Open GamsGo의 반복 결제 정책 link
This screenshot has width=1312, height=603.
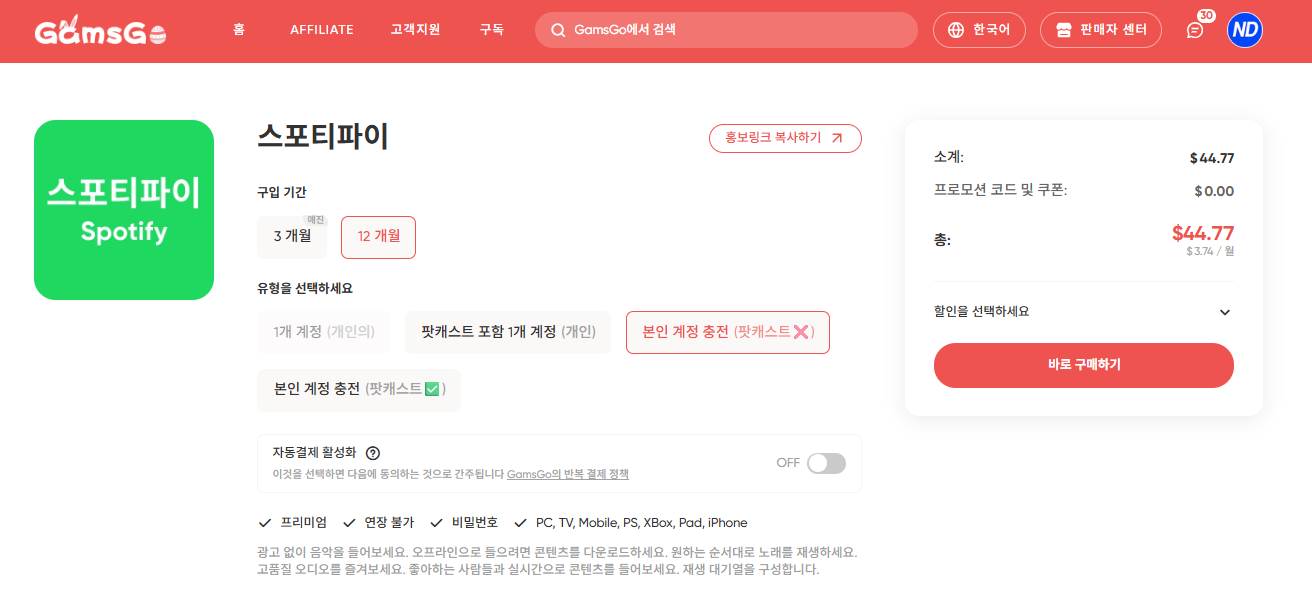click(x=568, y=475)
